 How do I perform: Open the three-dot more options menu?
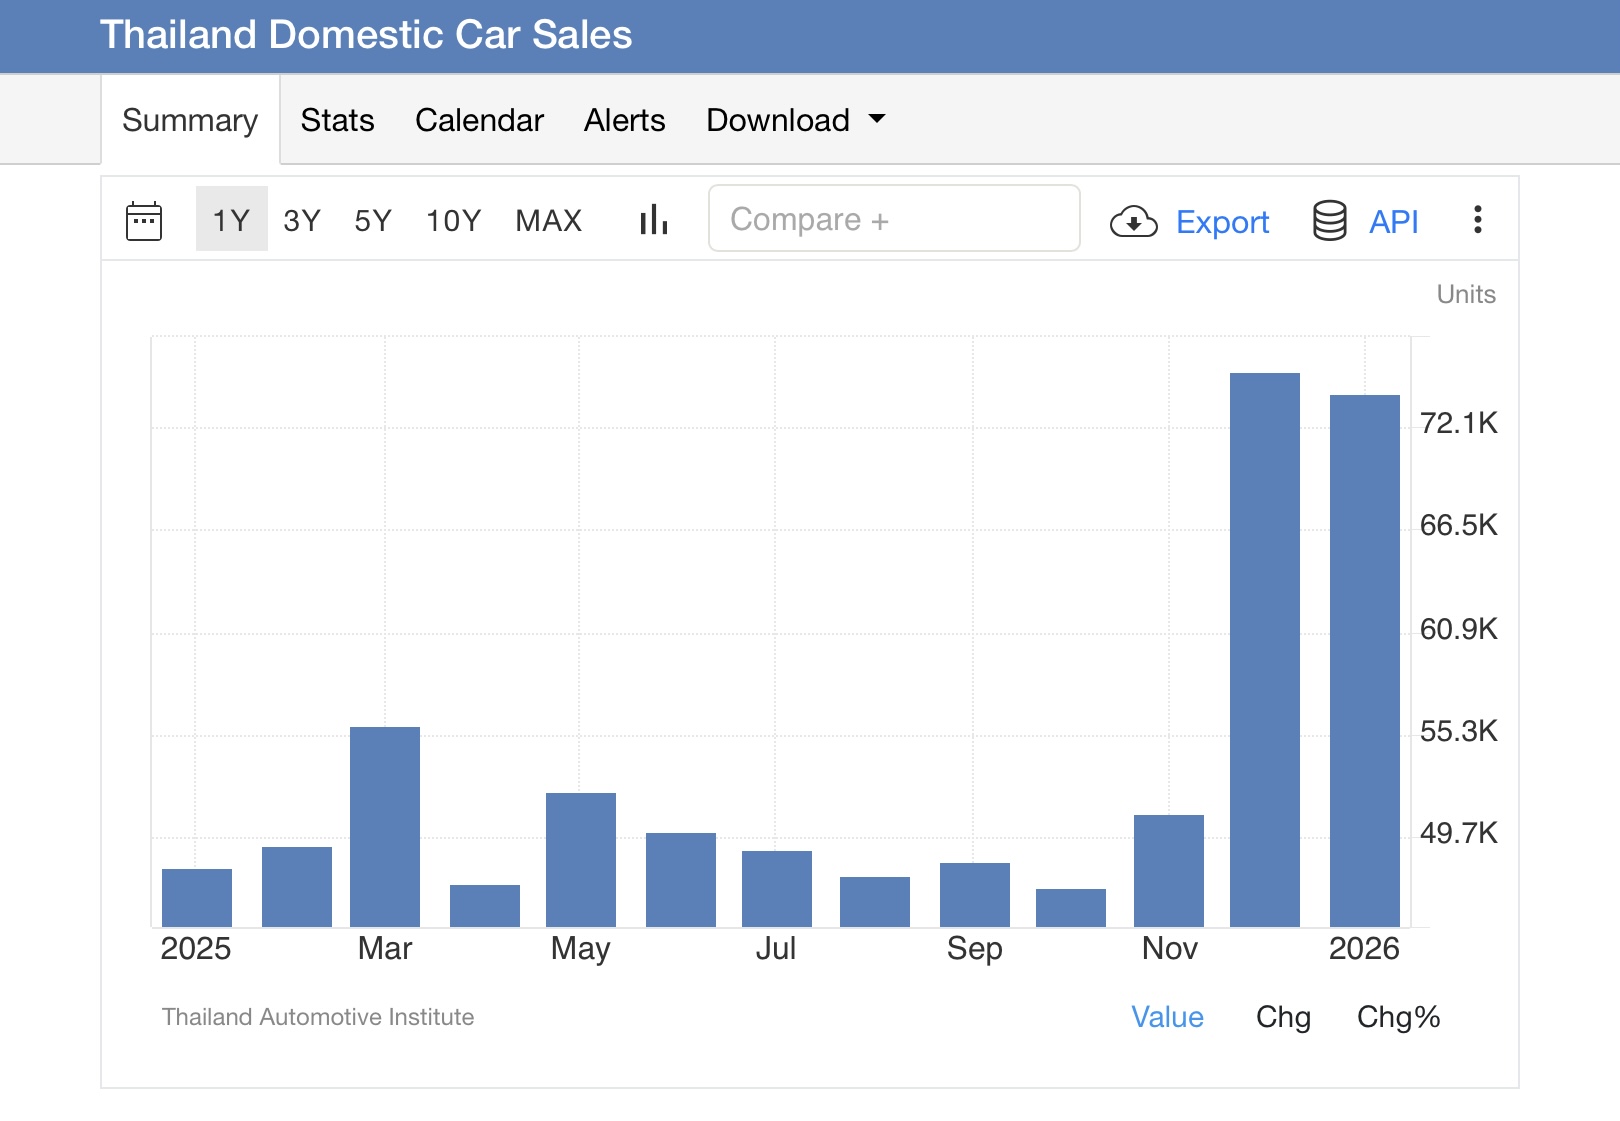pos(1477,220)
